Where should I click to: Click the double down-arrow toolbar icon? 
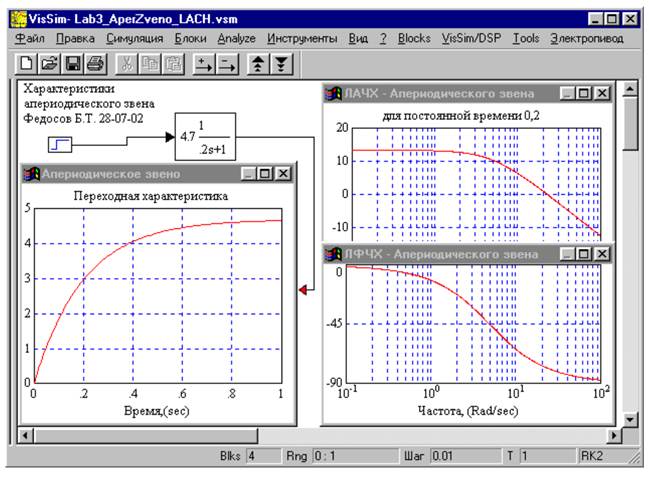click(281, 64)
